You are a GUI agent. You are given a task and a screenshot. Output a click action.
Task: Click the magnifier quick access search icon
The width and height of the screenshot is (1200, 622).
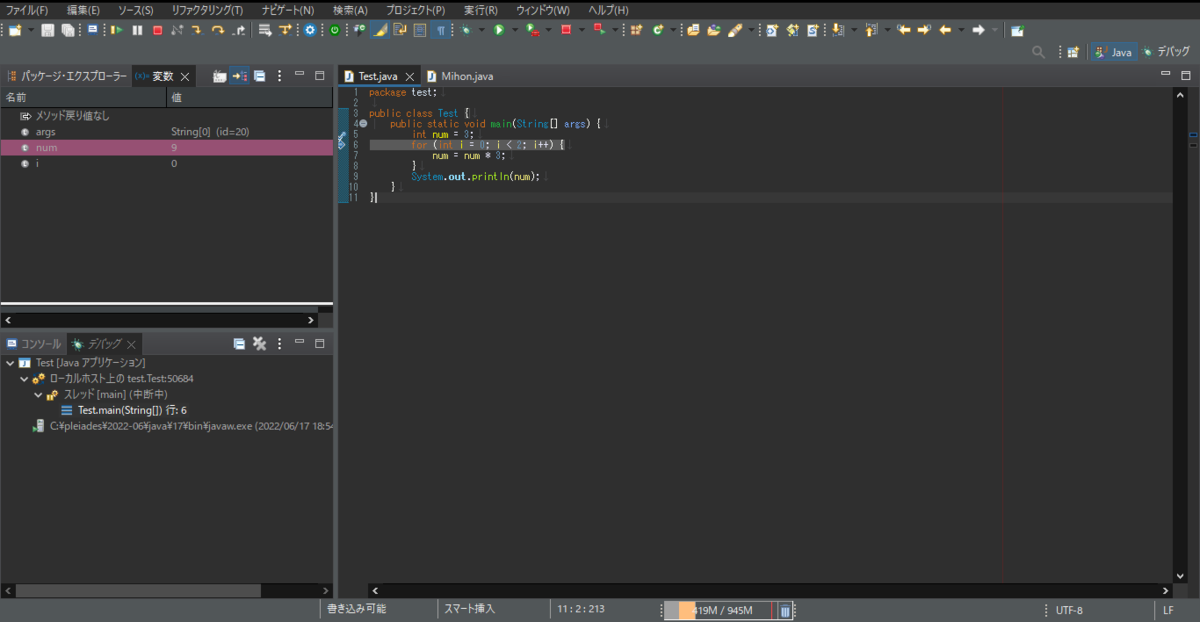coord(1039,51)
